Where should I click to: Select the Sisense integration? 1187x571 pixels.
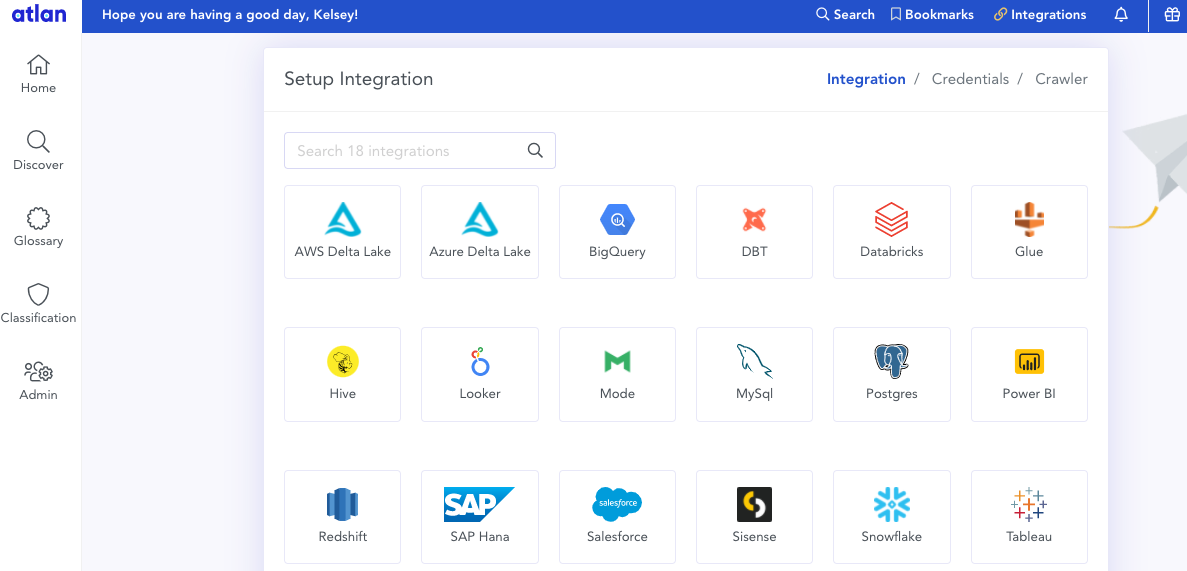pos(754,517)
